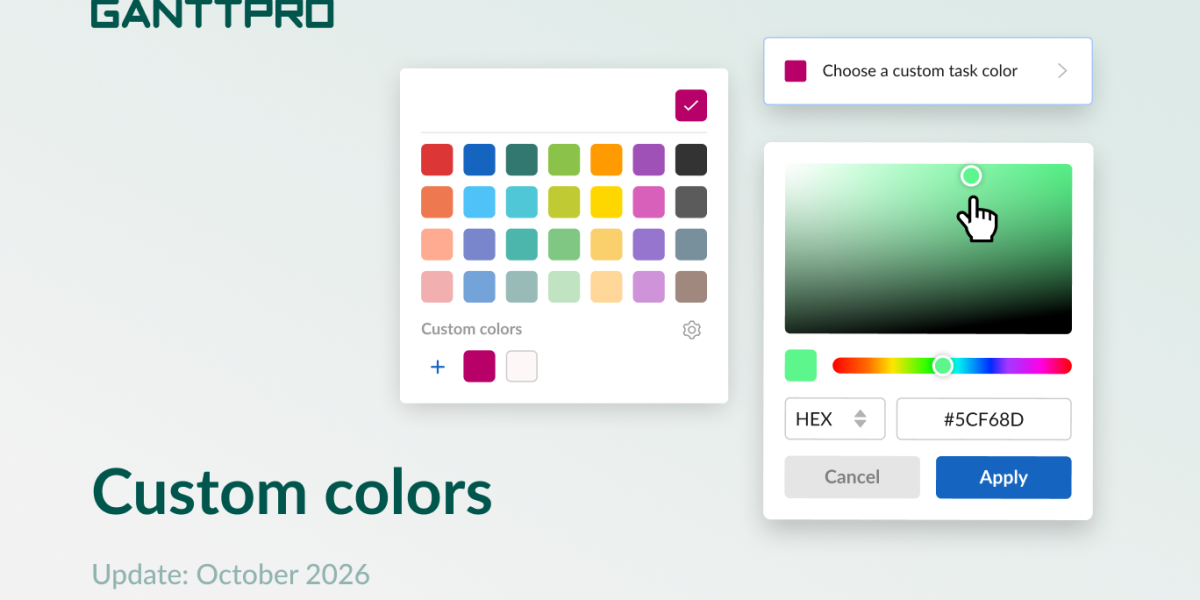This screenshot has width=1200, height=600.
Task: Select the sky blue swatch in second row
Action: click(x=479, y=202)
